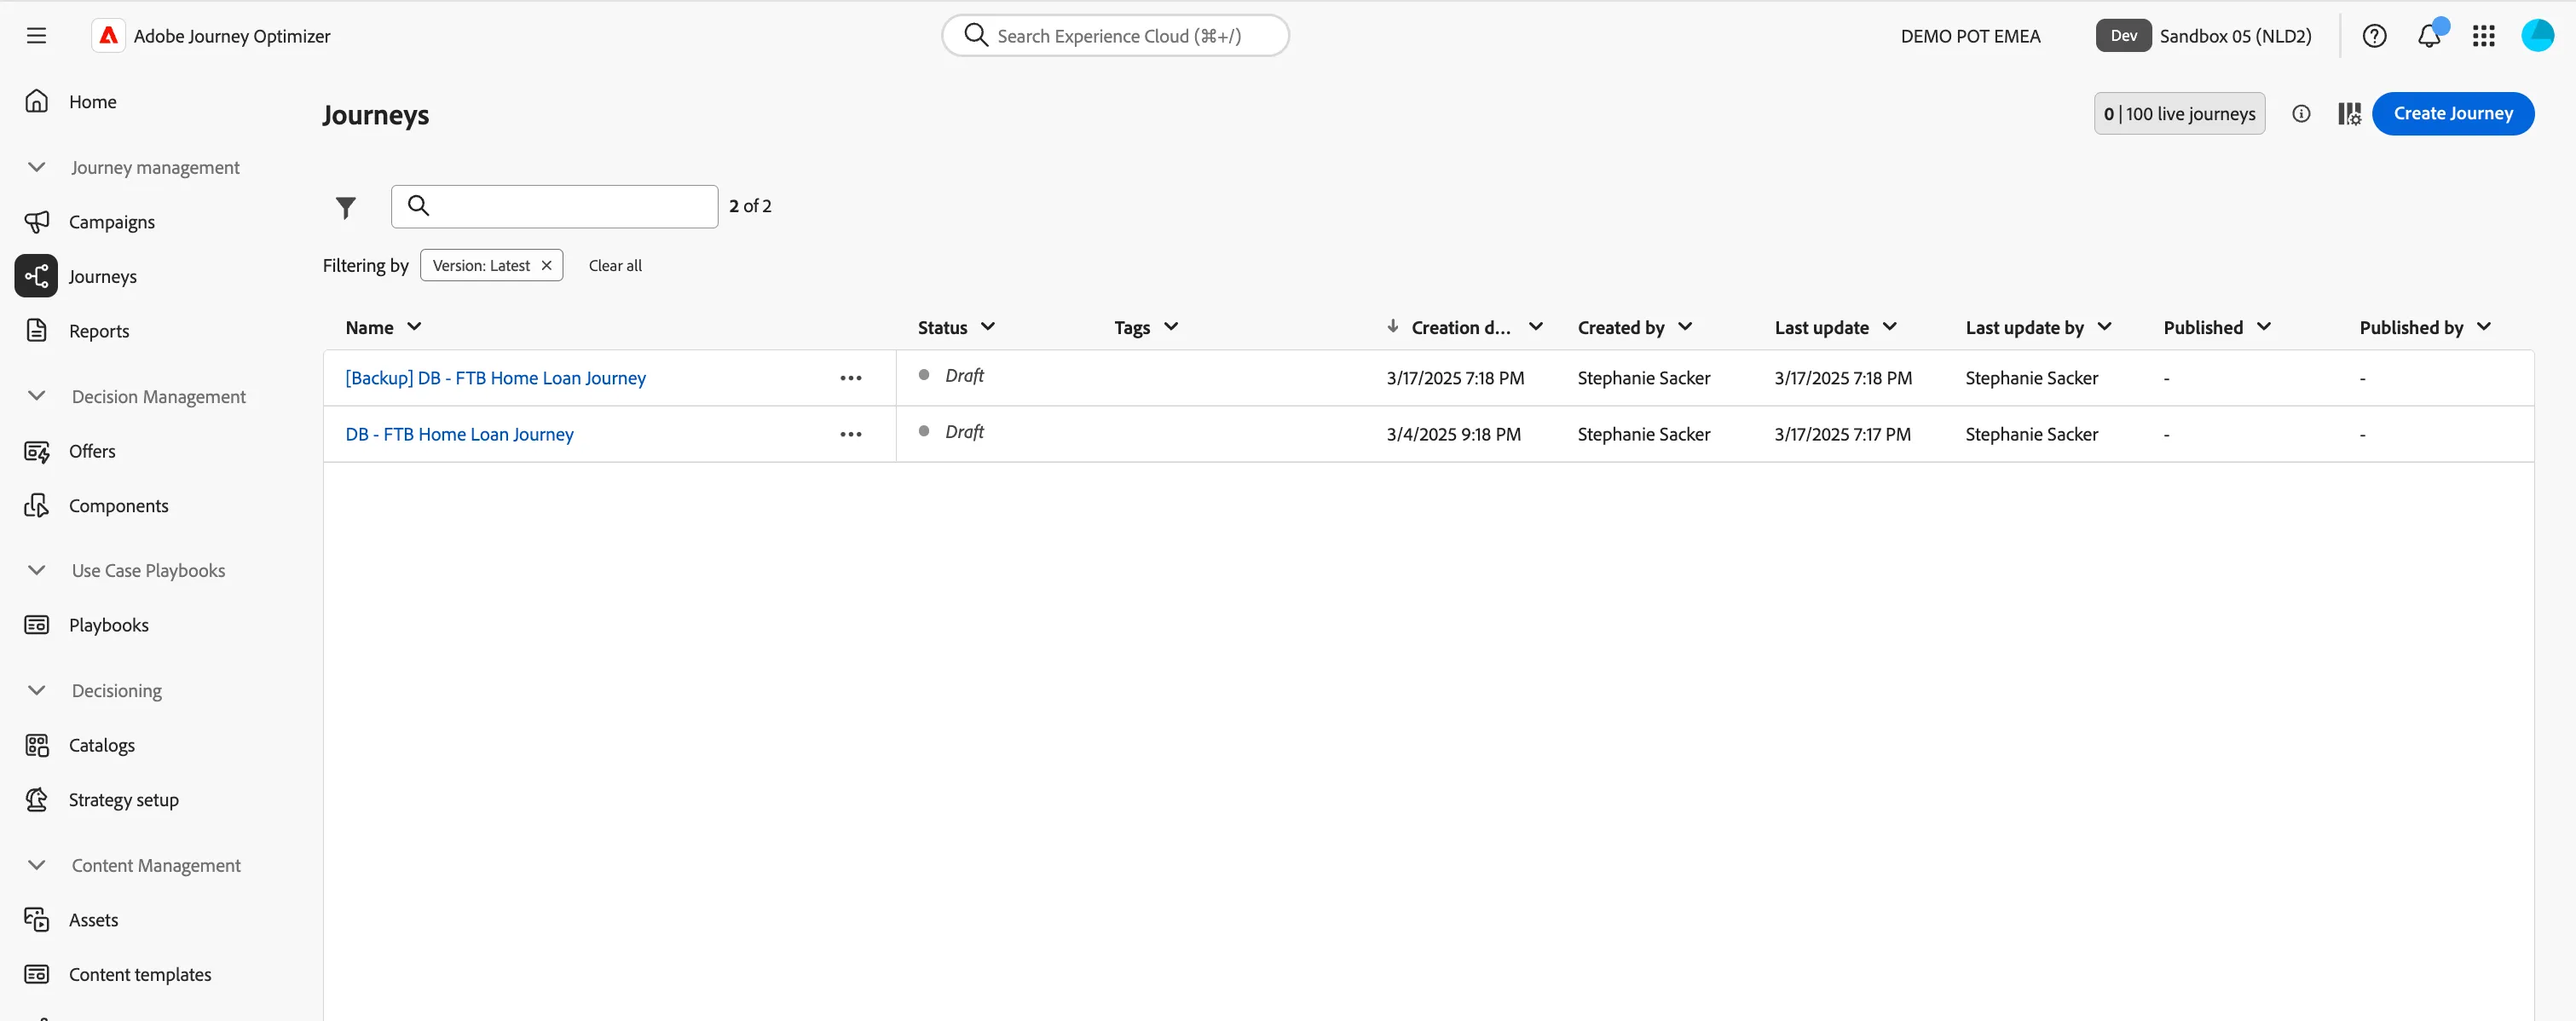Collapse the Decision Management section

click(x=37, y=396)
